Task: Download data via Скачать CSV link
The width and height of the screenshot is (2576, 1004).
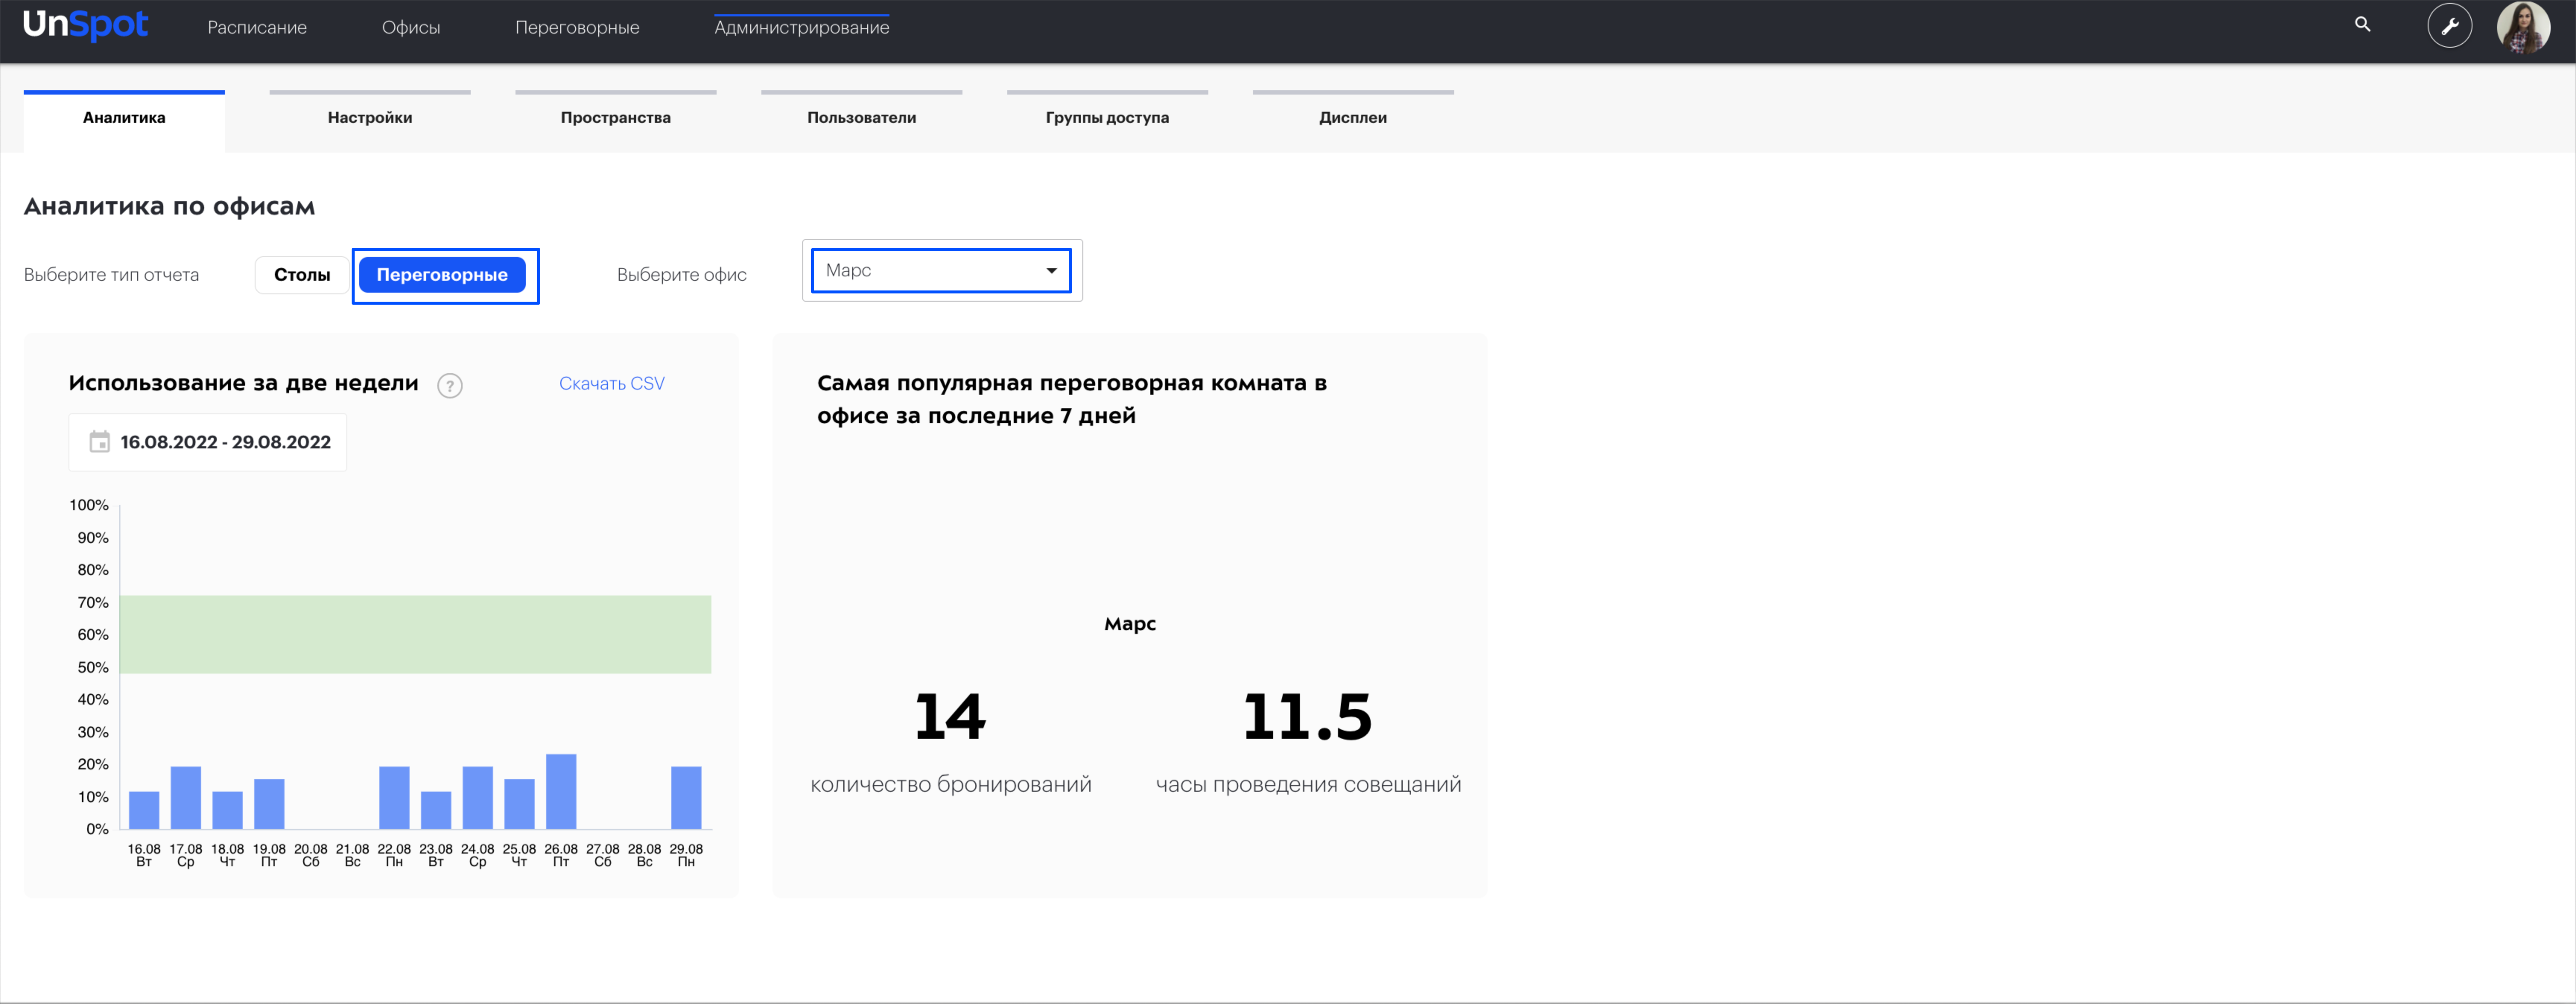Action: coord(612,384)
